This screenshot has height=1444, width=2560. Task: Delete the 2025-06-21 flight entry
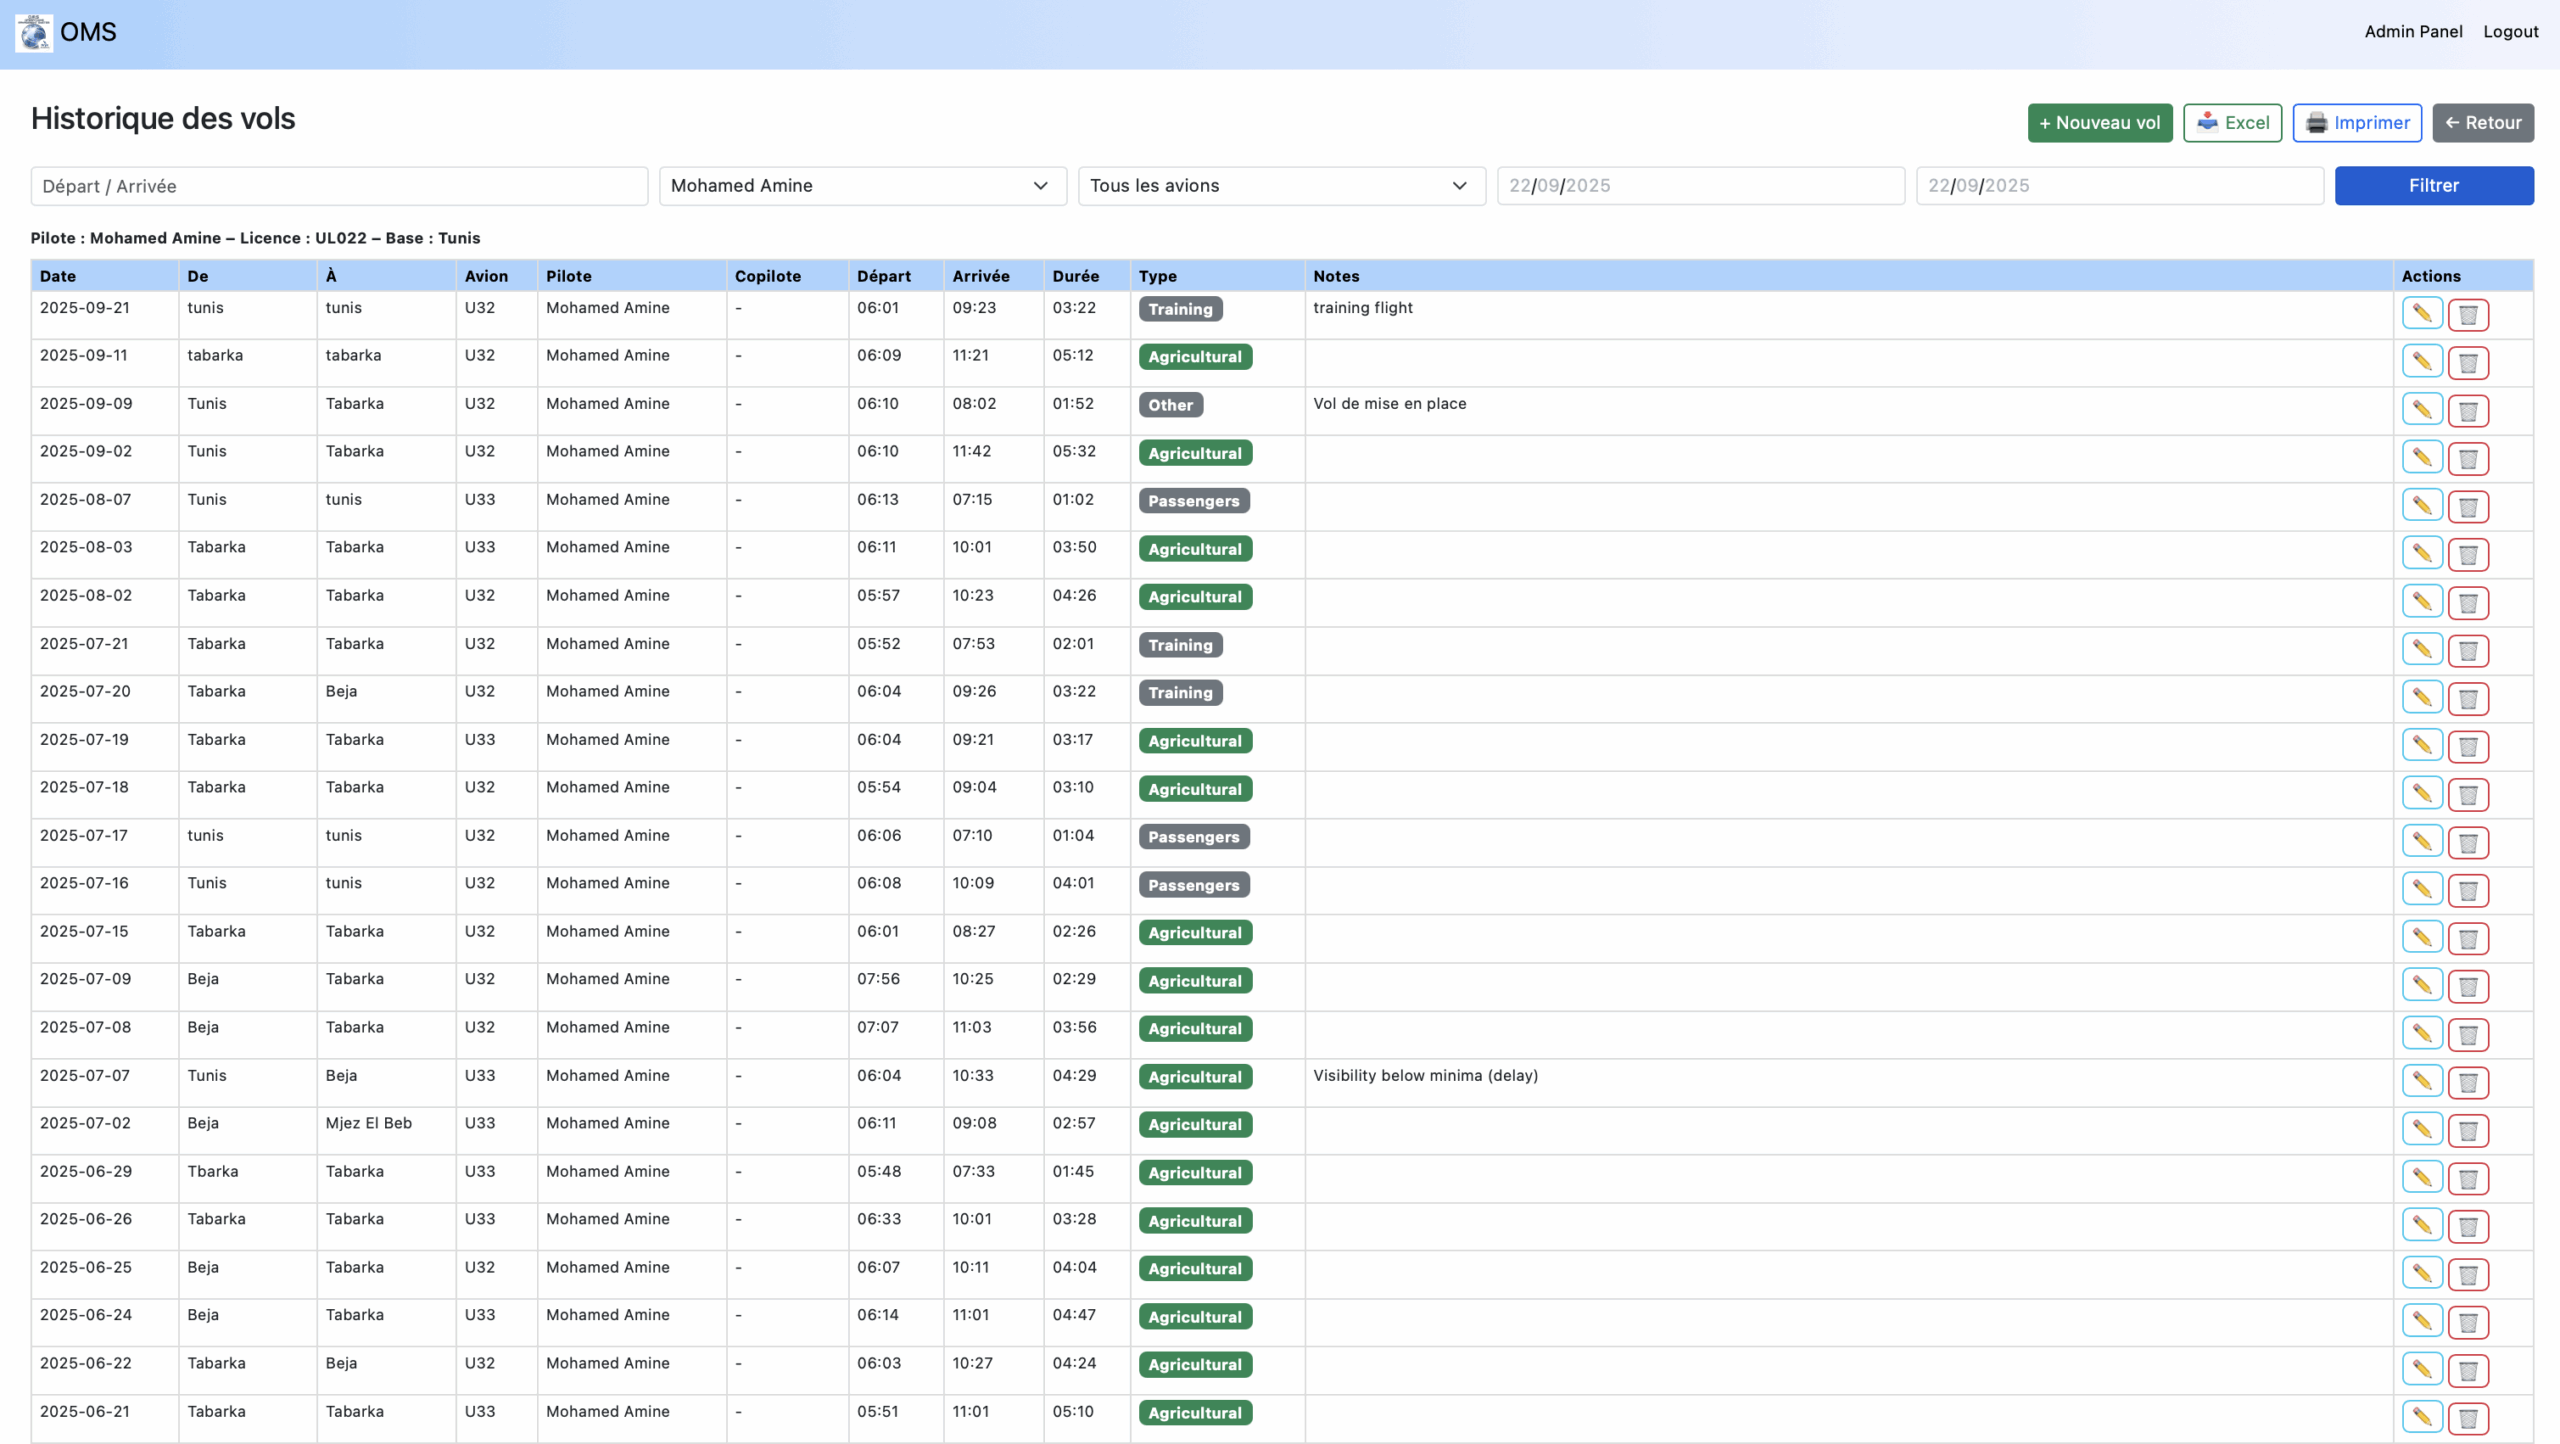[2467, 1418]
